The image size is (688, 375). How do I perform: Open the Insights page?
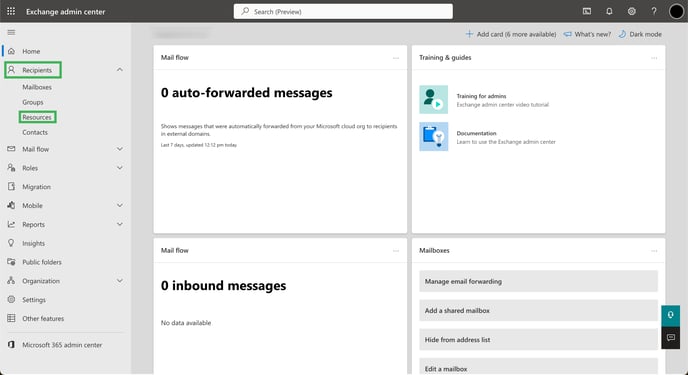(33, 243)
